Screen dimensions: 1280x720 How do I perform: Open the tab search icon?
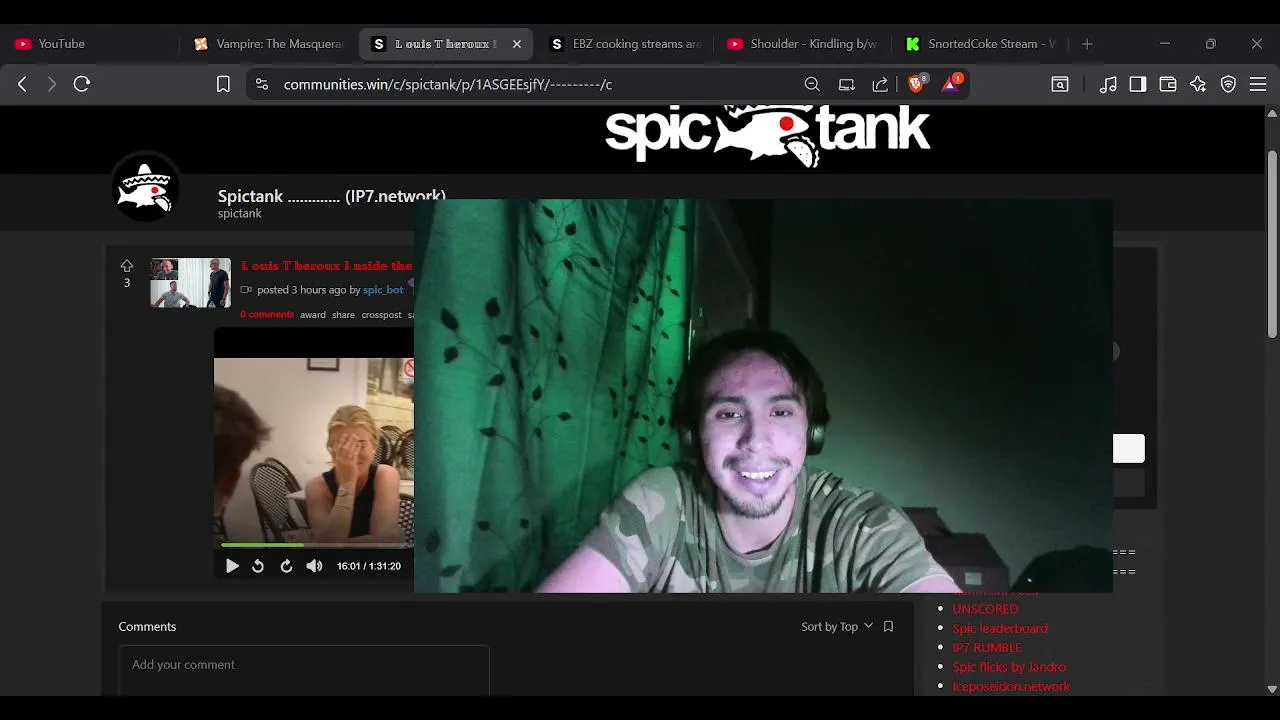pos(1060,84)
